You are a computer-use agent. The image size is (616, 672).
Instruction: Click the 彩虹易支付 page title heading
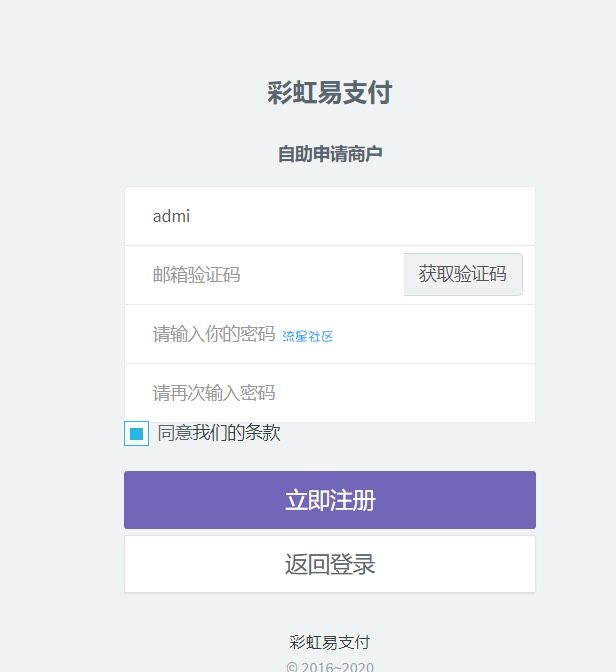tap(330, 93)
